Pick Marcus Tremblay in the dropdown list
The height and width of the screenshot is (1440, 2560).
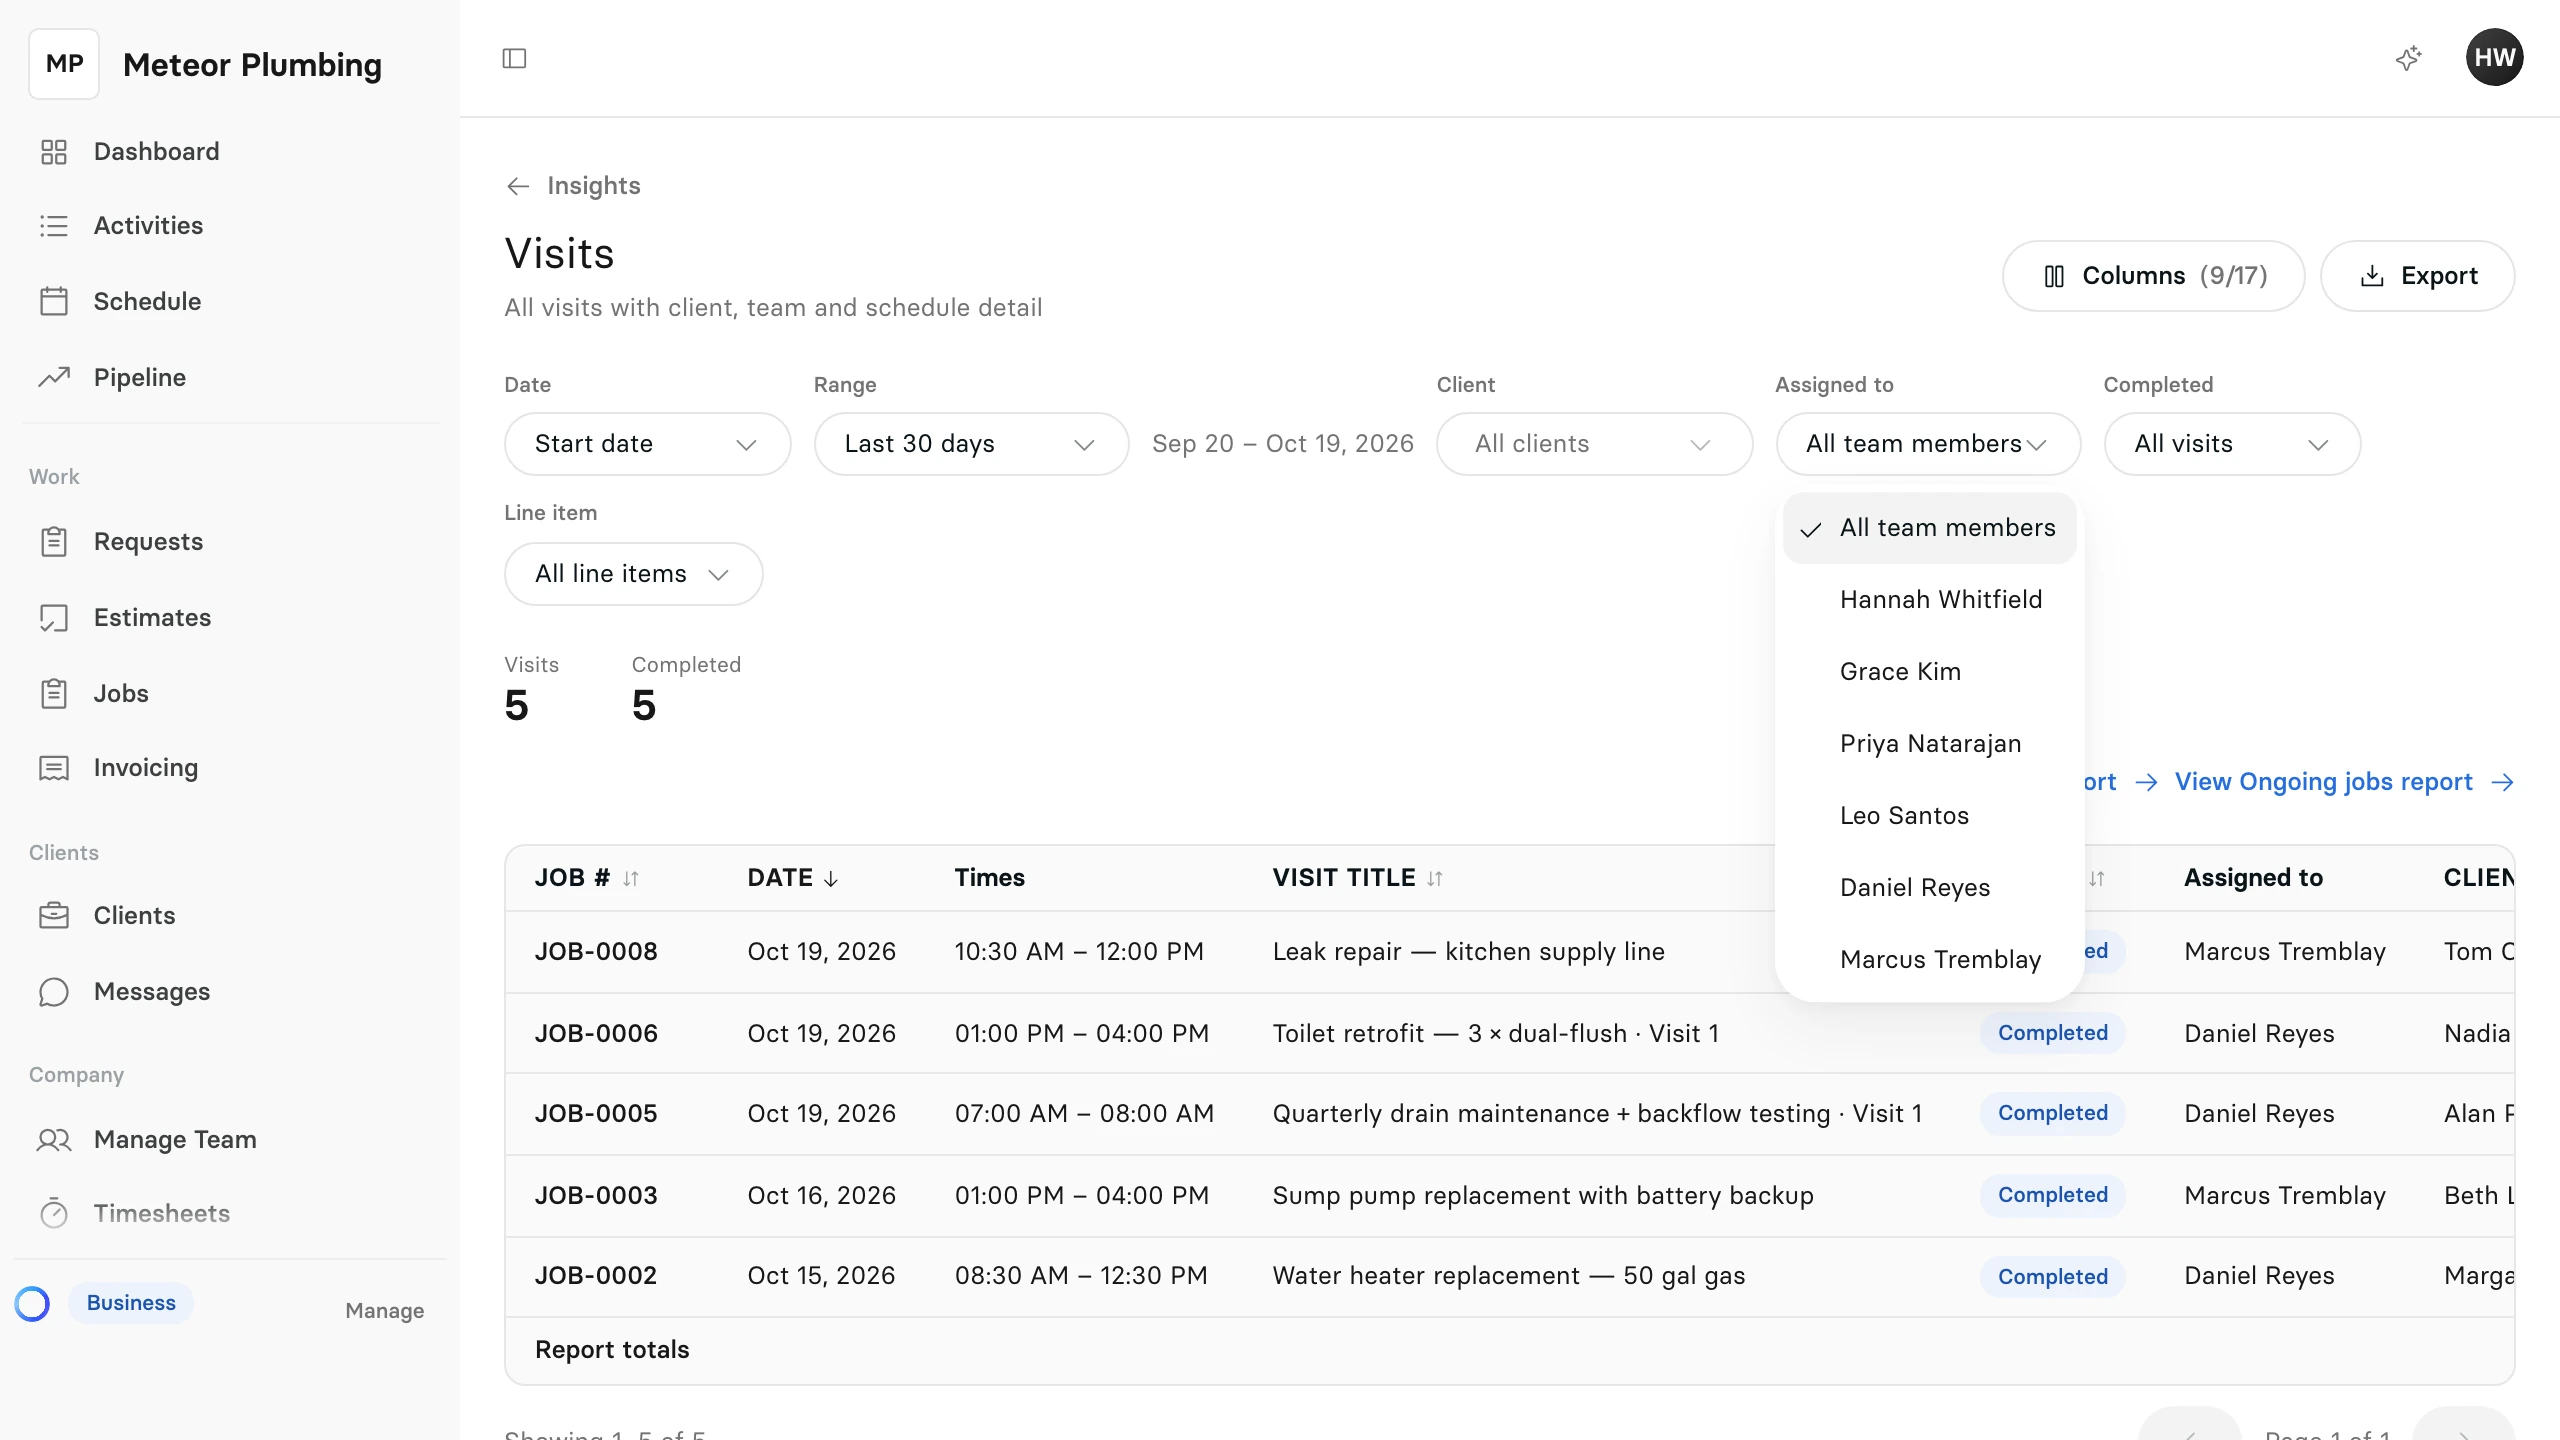(1929, 960)
